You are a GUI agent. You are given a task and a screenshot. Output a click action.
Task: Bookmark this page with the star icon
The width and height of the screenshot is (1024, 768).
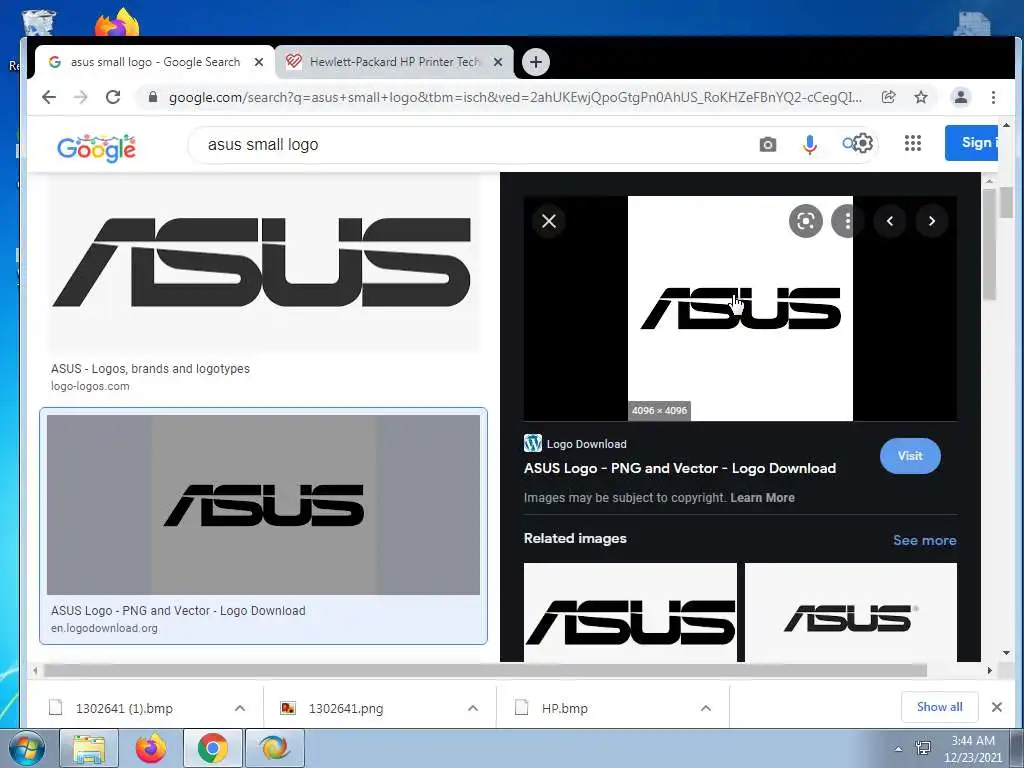pyautogui.click(x=921, y=97)
